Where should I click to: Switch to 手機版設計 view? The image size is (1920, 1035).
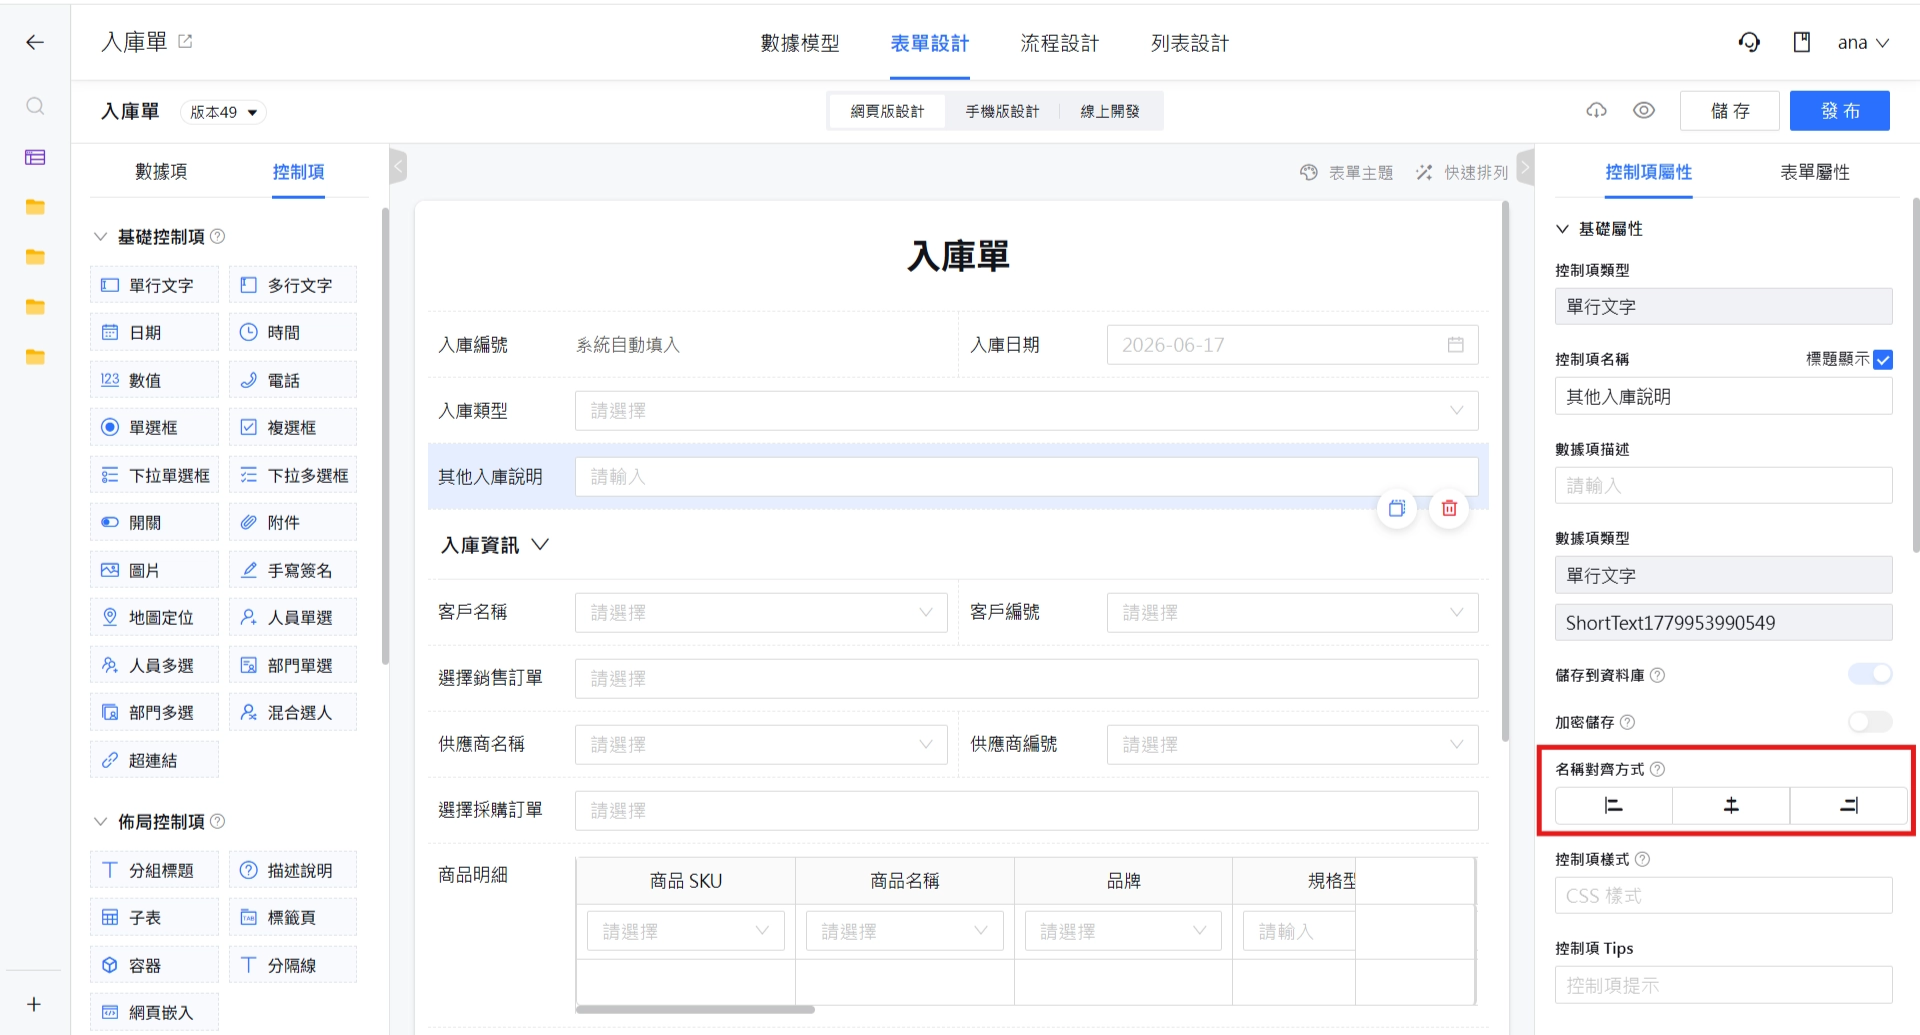[x=1002, y=111]
